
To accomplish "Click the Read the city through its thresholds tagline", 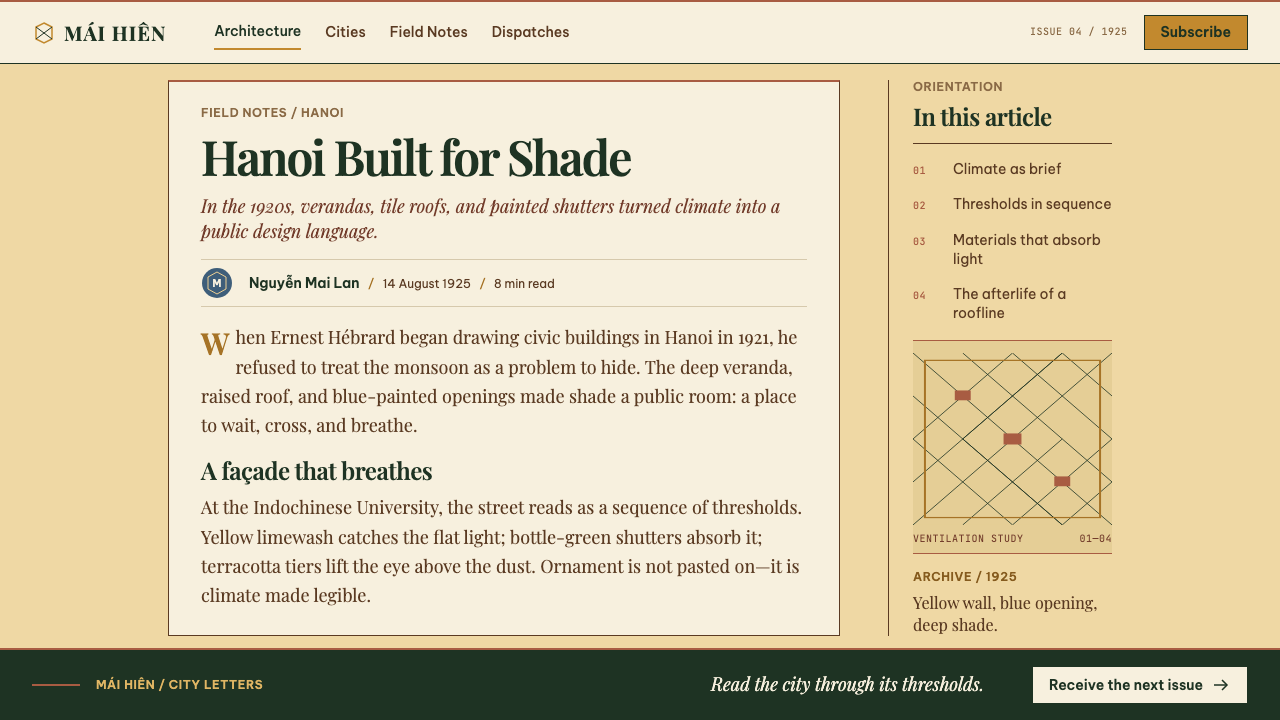I will click(847, 684).
